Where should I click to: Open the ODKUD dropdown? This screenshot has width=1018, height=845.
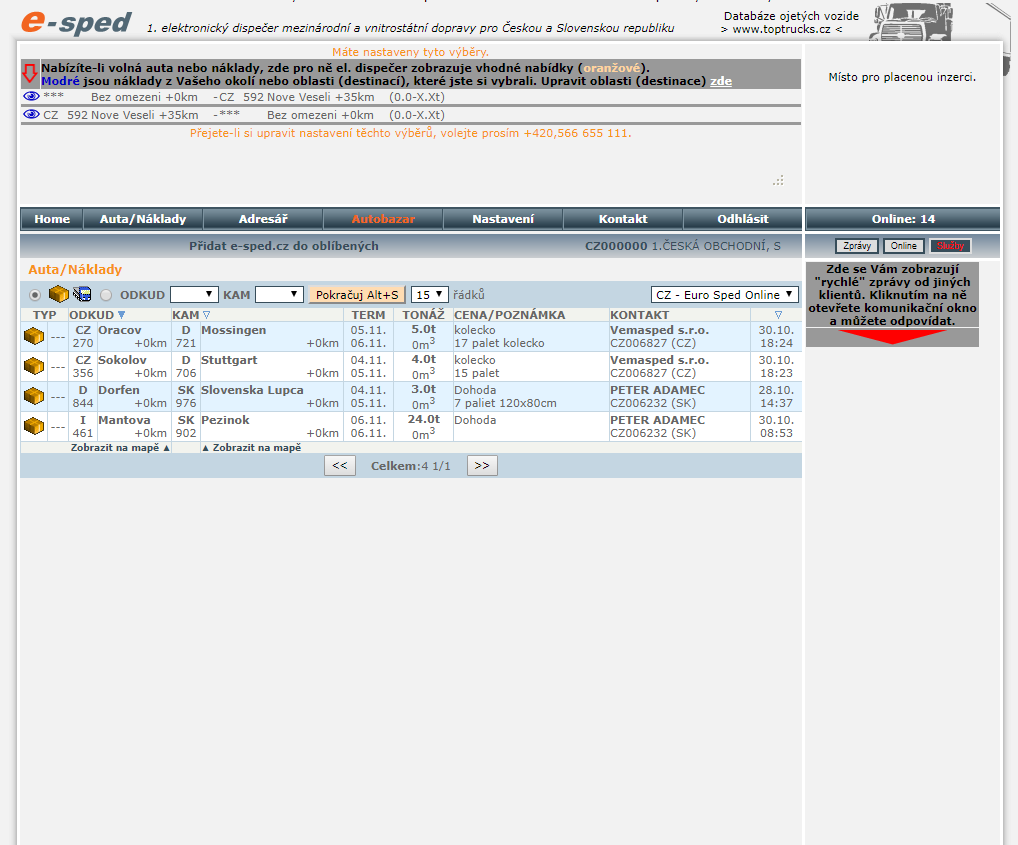pos(193,295)
